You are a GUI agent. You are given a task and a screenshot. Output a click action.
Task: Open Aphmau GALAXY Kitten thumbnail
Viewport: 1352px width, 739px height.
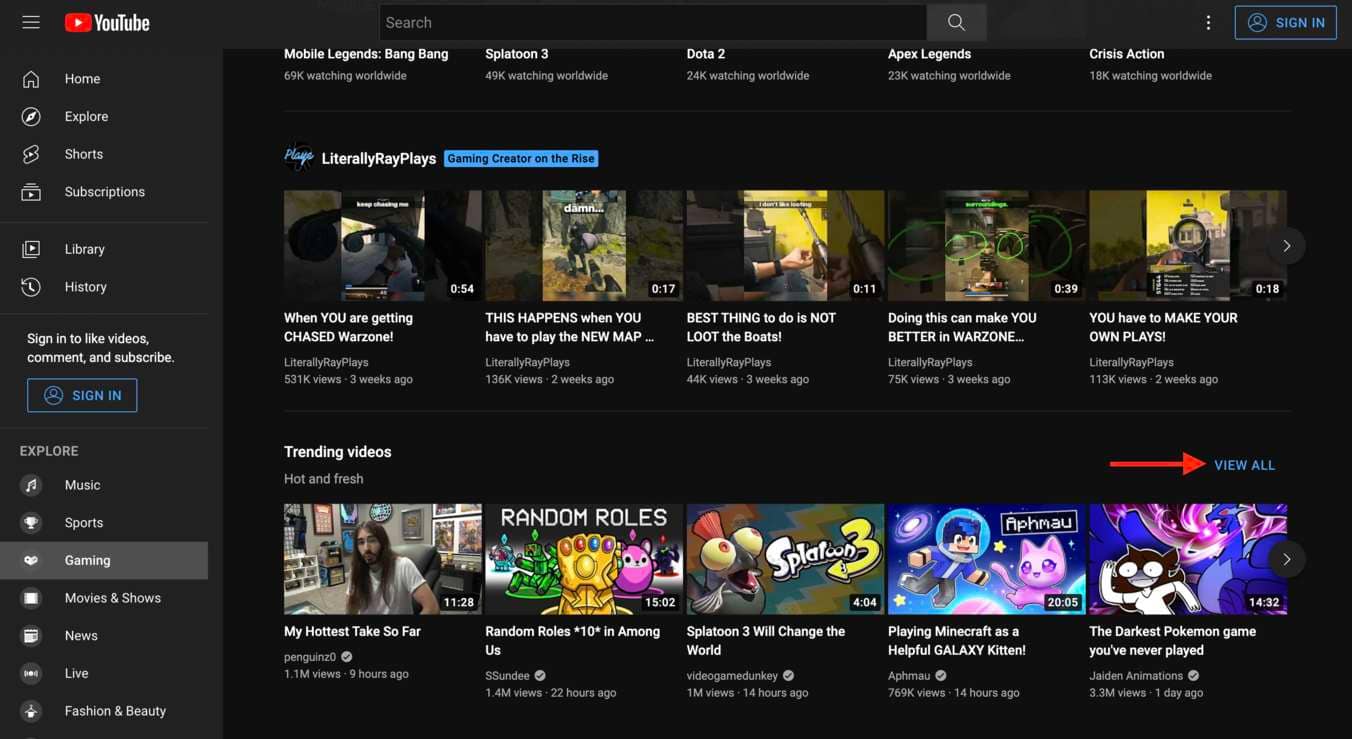click(987, 559)
